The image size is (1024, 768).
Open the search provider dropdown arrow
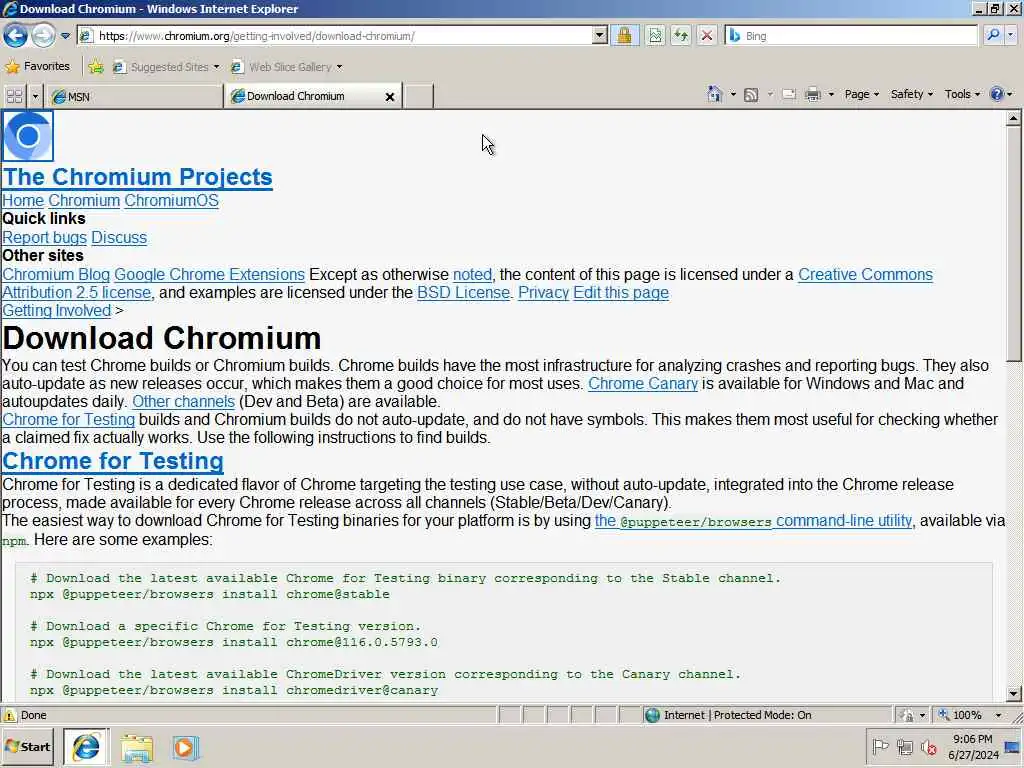[x=1011, y=35]
